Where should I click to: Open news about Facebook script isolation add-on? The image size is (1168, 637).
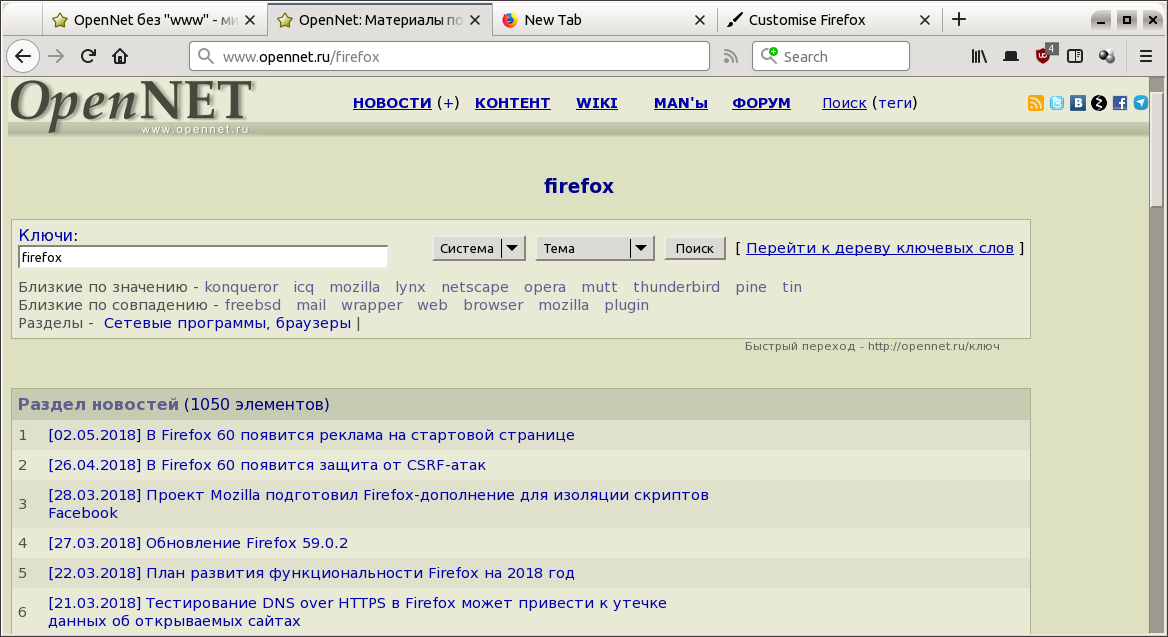pyautogui.click(x=378, y=504)
